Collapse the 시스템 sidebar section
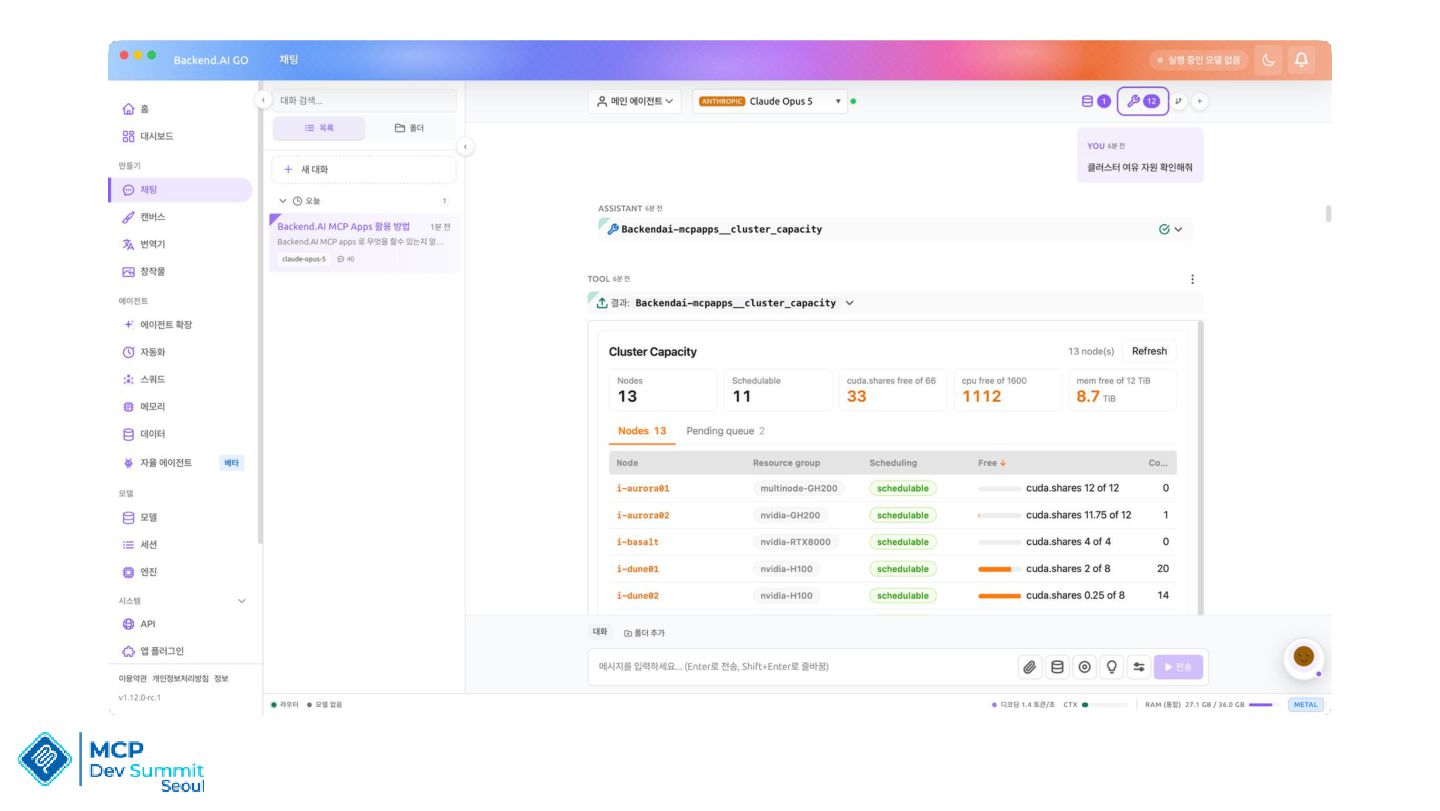Viewport: 1440px width, 811px height. tap(241, 601)
